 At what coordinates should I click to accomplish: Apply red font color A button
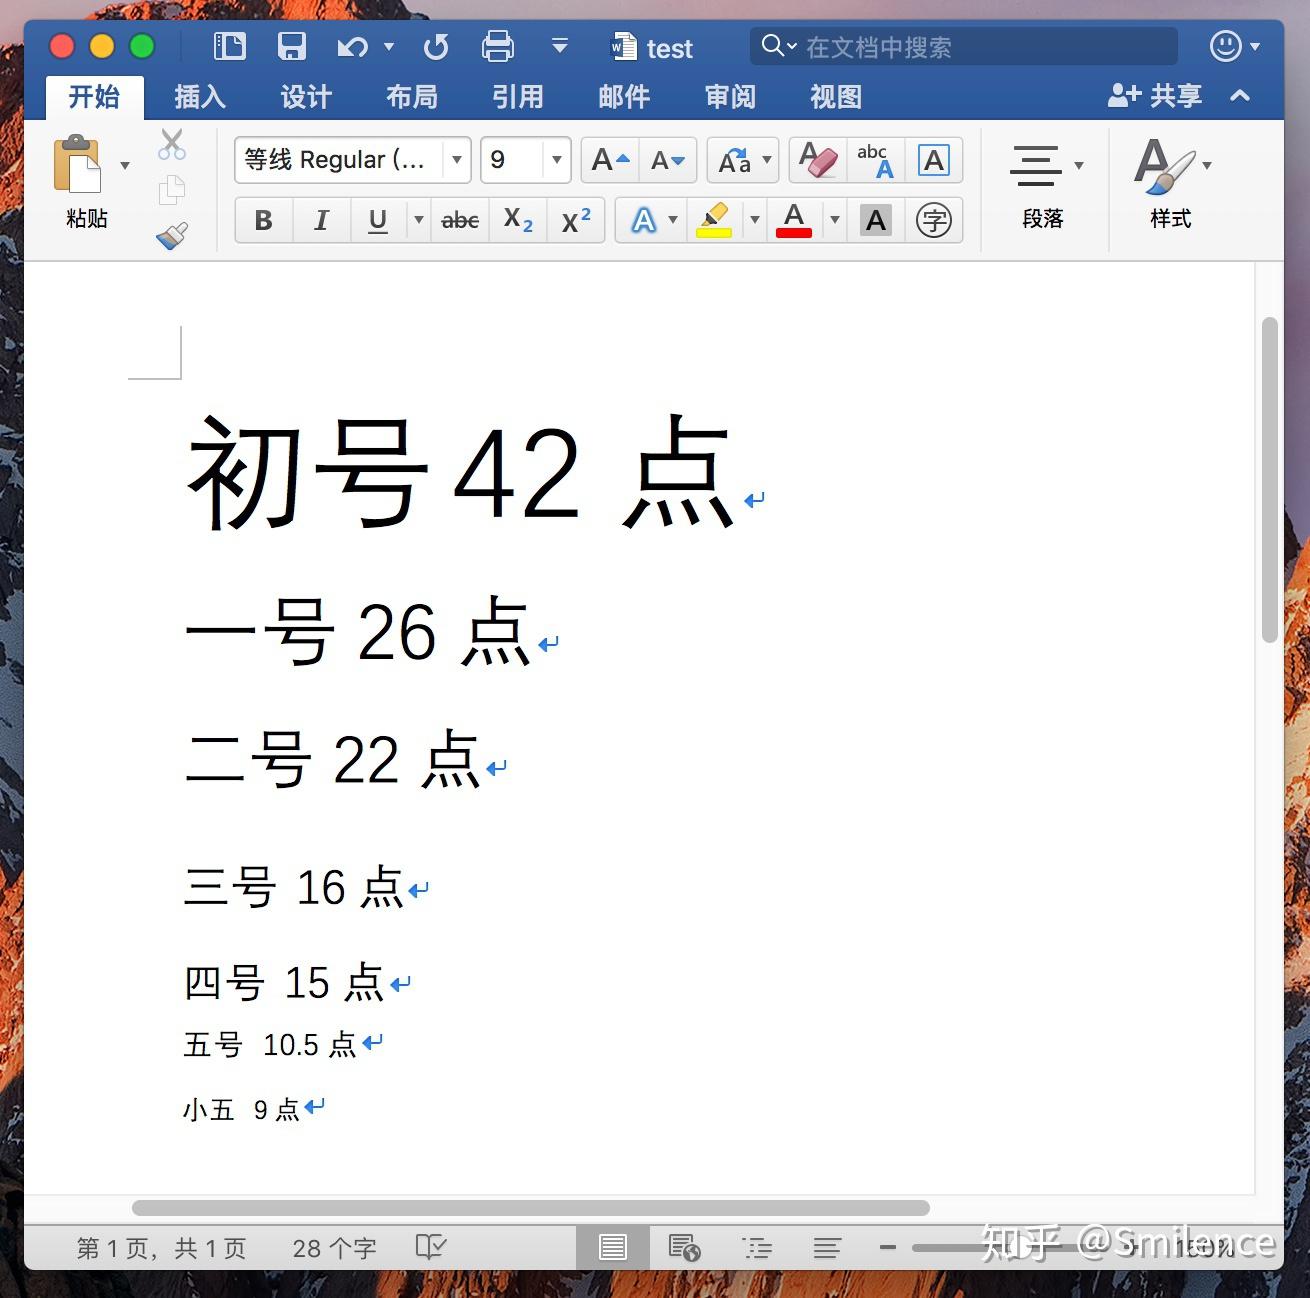[x=794, y=220]
